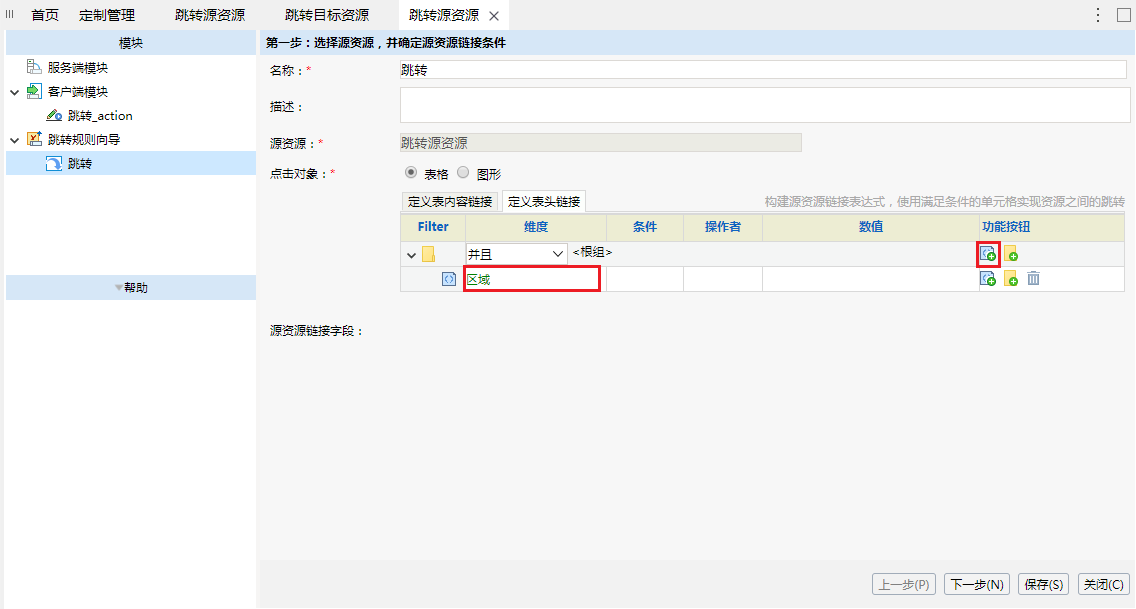This screenshot has width=1136, height=609.
Task: Select the 表格 radio button
Action: pos(411,173)
